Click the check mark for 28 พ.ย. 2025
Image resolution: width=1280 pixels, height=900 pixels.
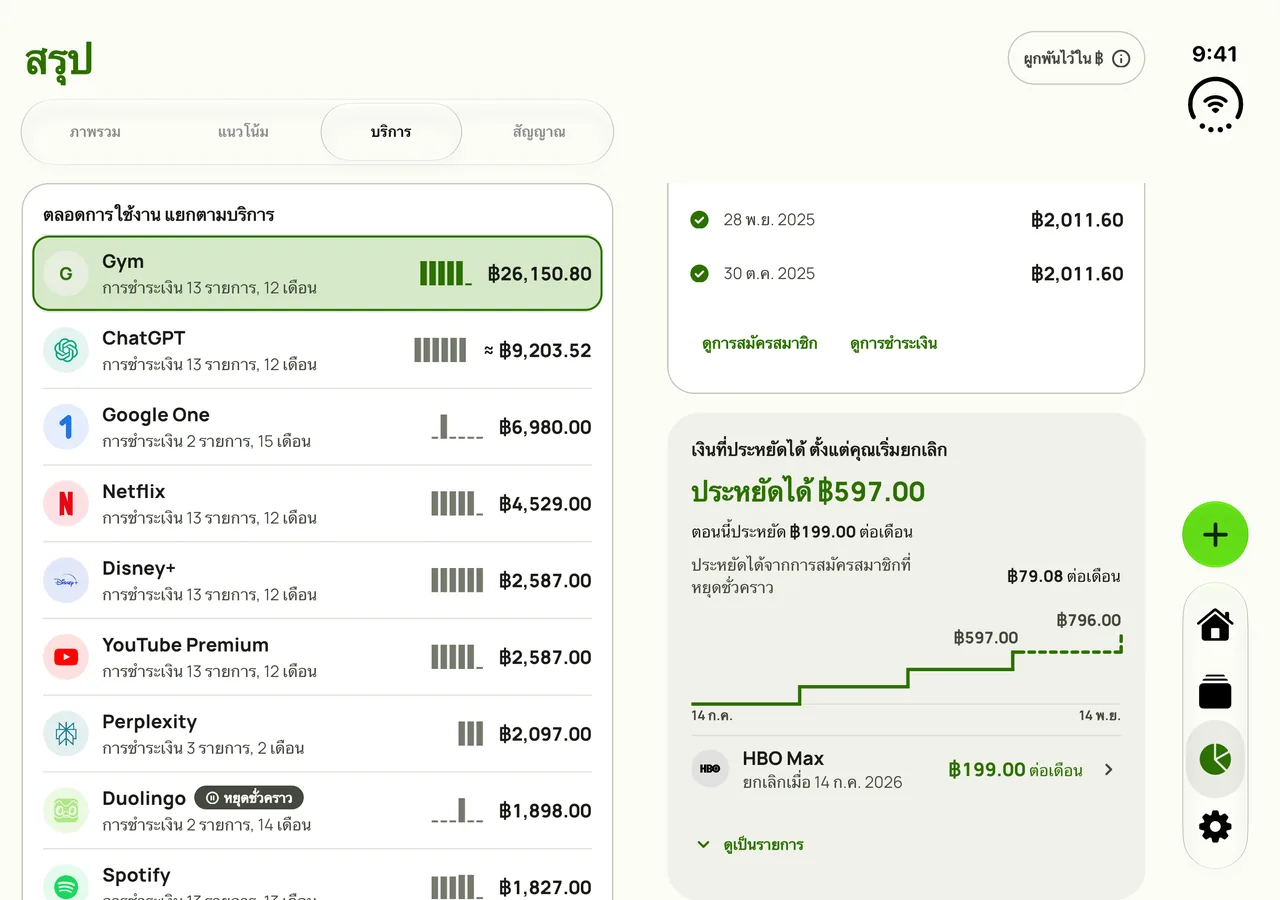point(699,220)
